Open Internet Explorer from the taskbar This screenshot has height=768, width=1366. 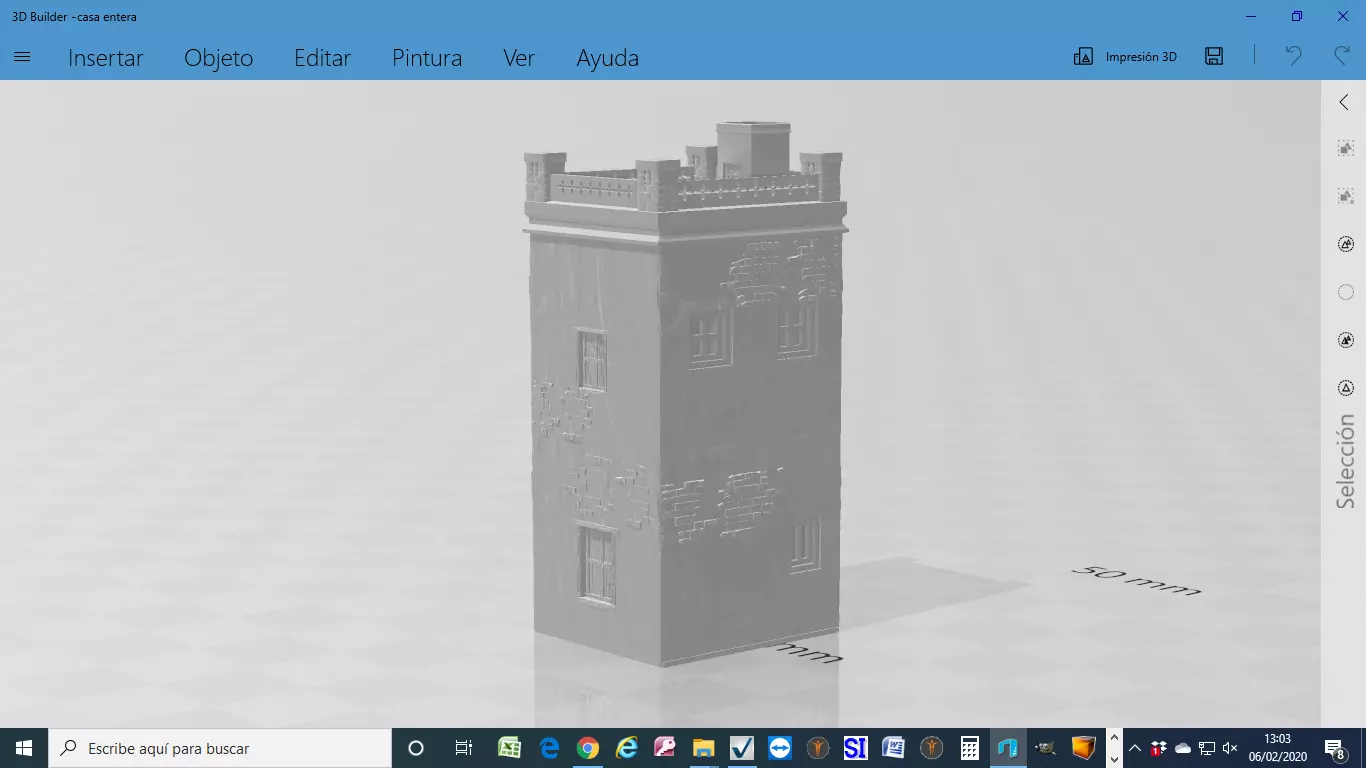point(626,748)
